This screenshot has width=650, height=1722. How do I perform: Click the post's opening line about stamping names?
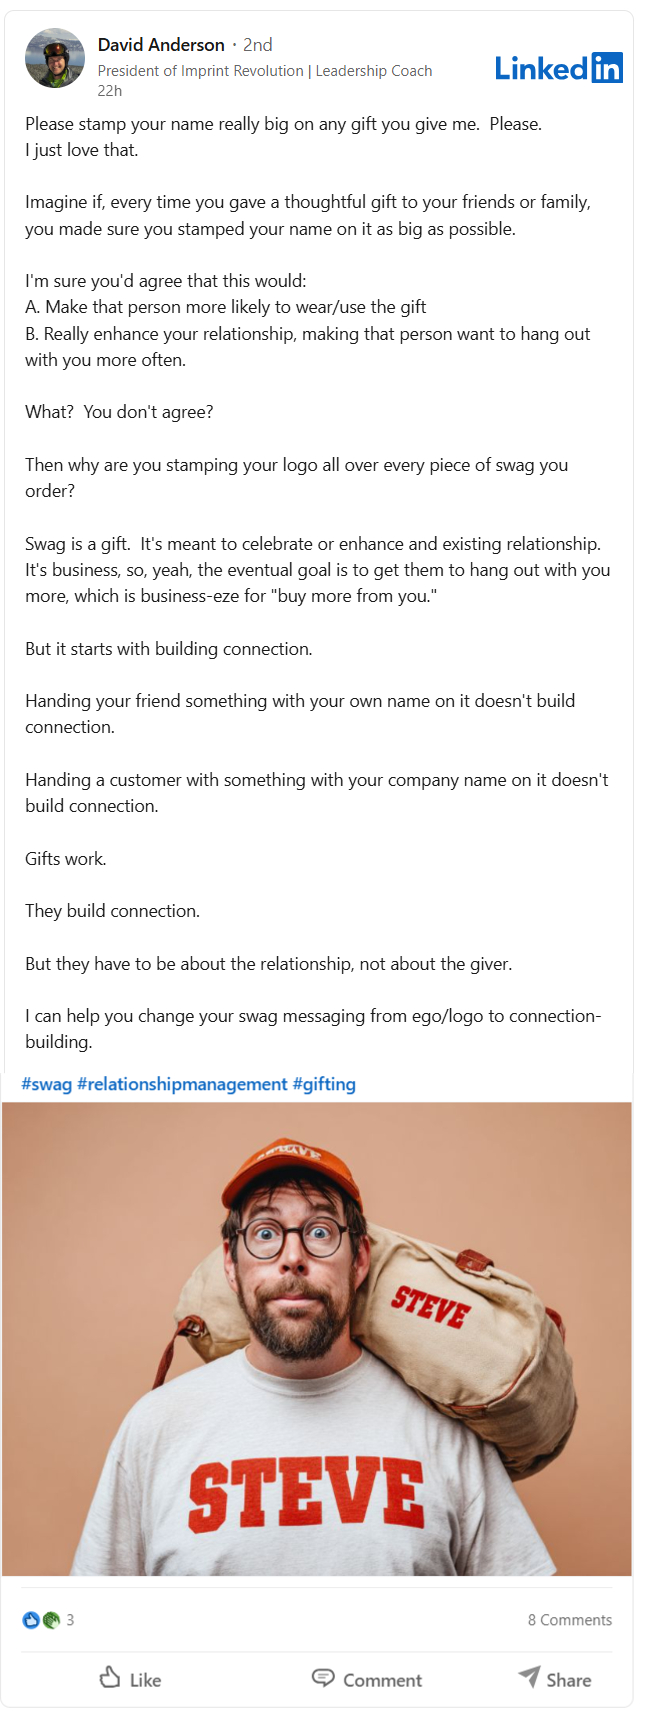click(283, 124)
